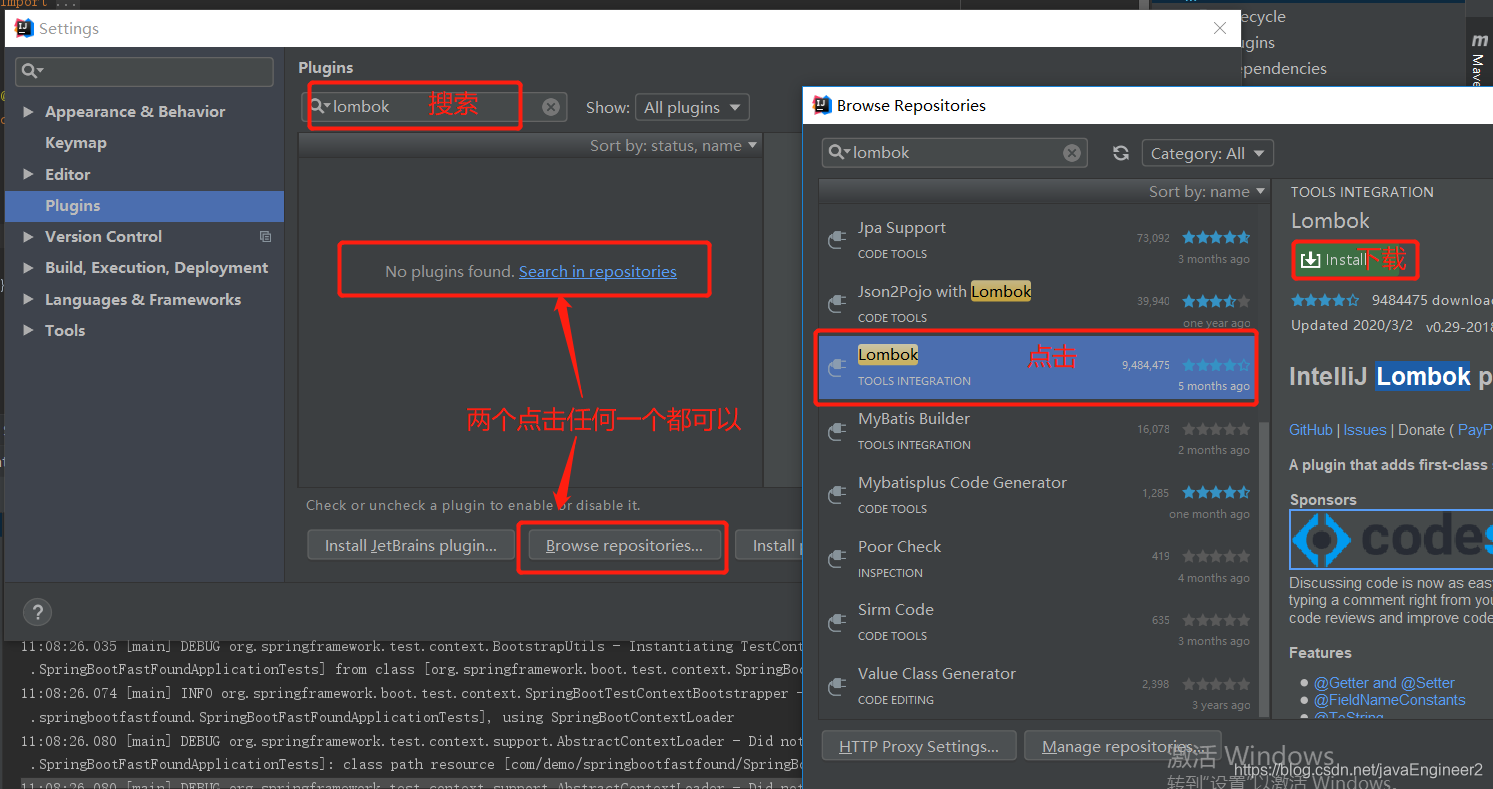The image size is (1493, 789).
Task: Select the MyBatis Builder plugin row
Action: pos(1037,431)
